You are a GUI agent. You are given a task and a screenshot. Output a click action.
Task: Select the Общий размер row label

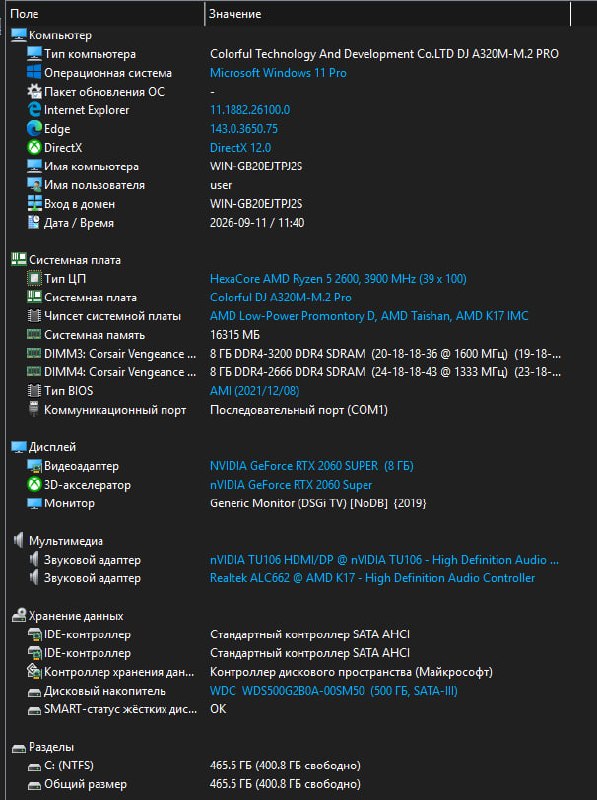(85, 784)
